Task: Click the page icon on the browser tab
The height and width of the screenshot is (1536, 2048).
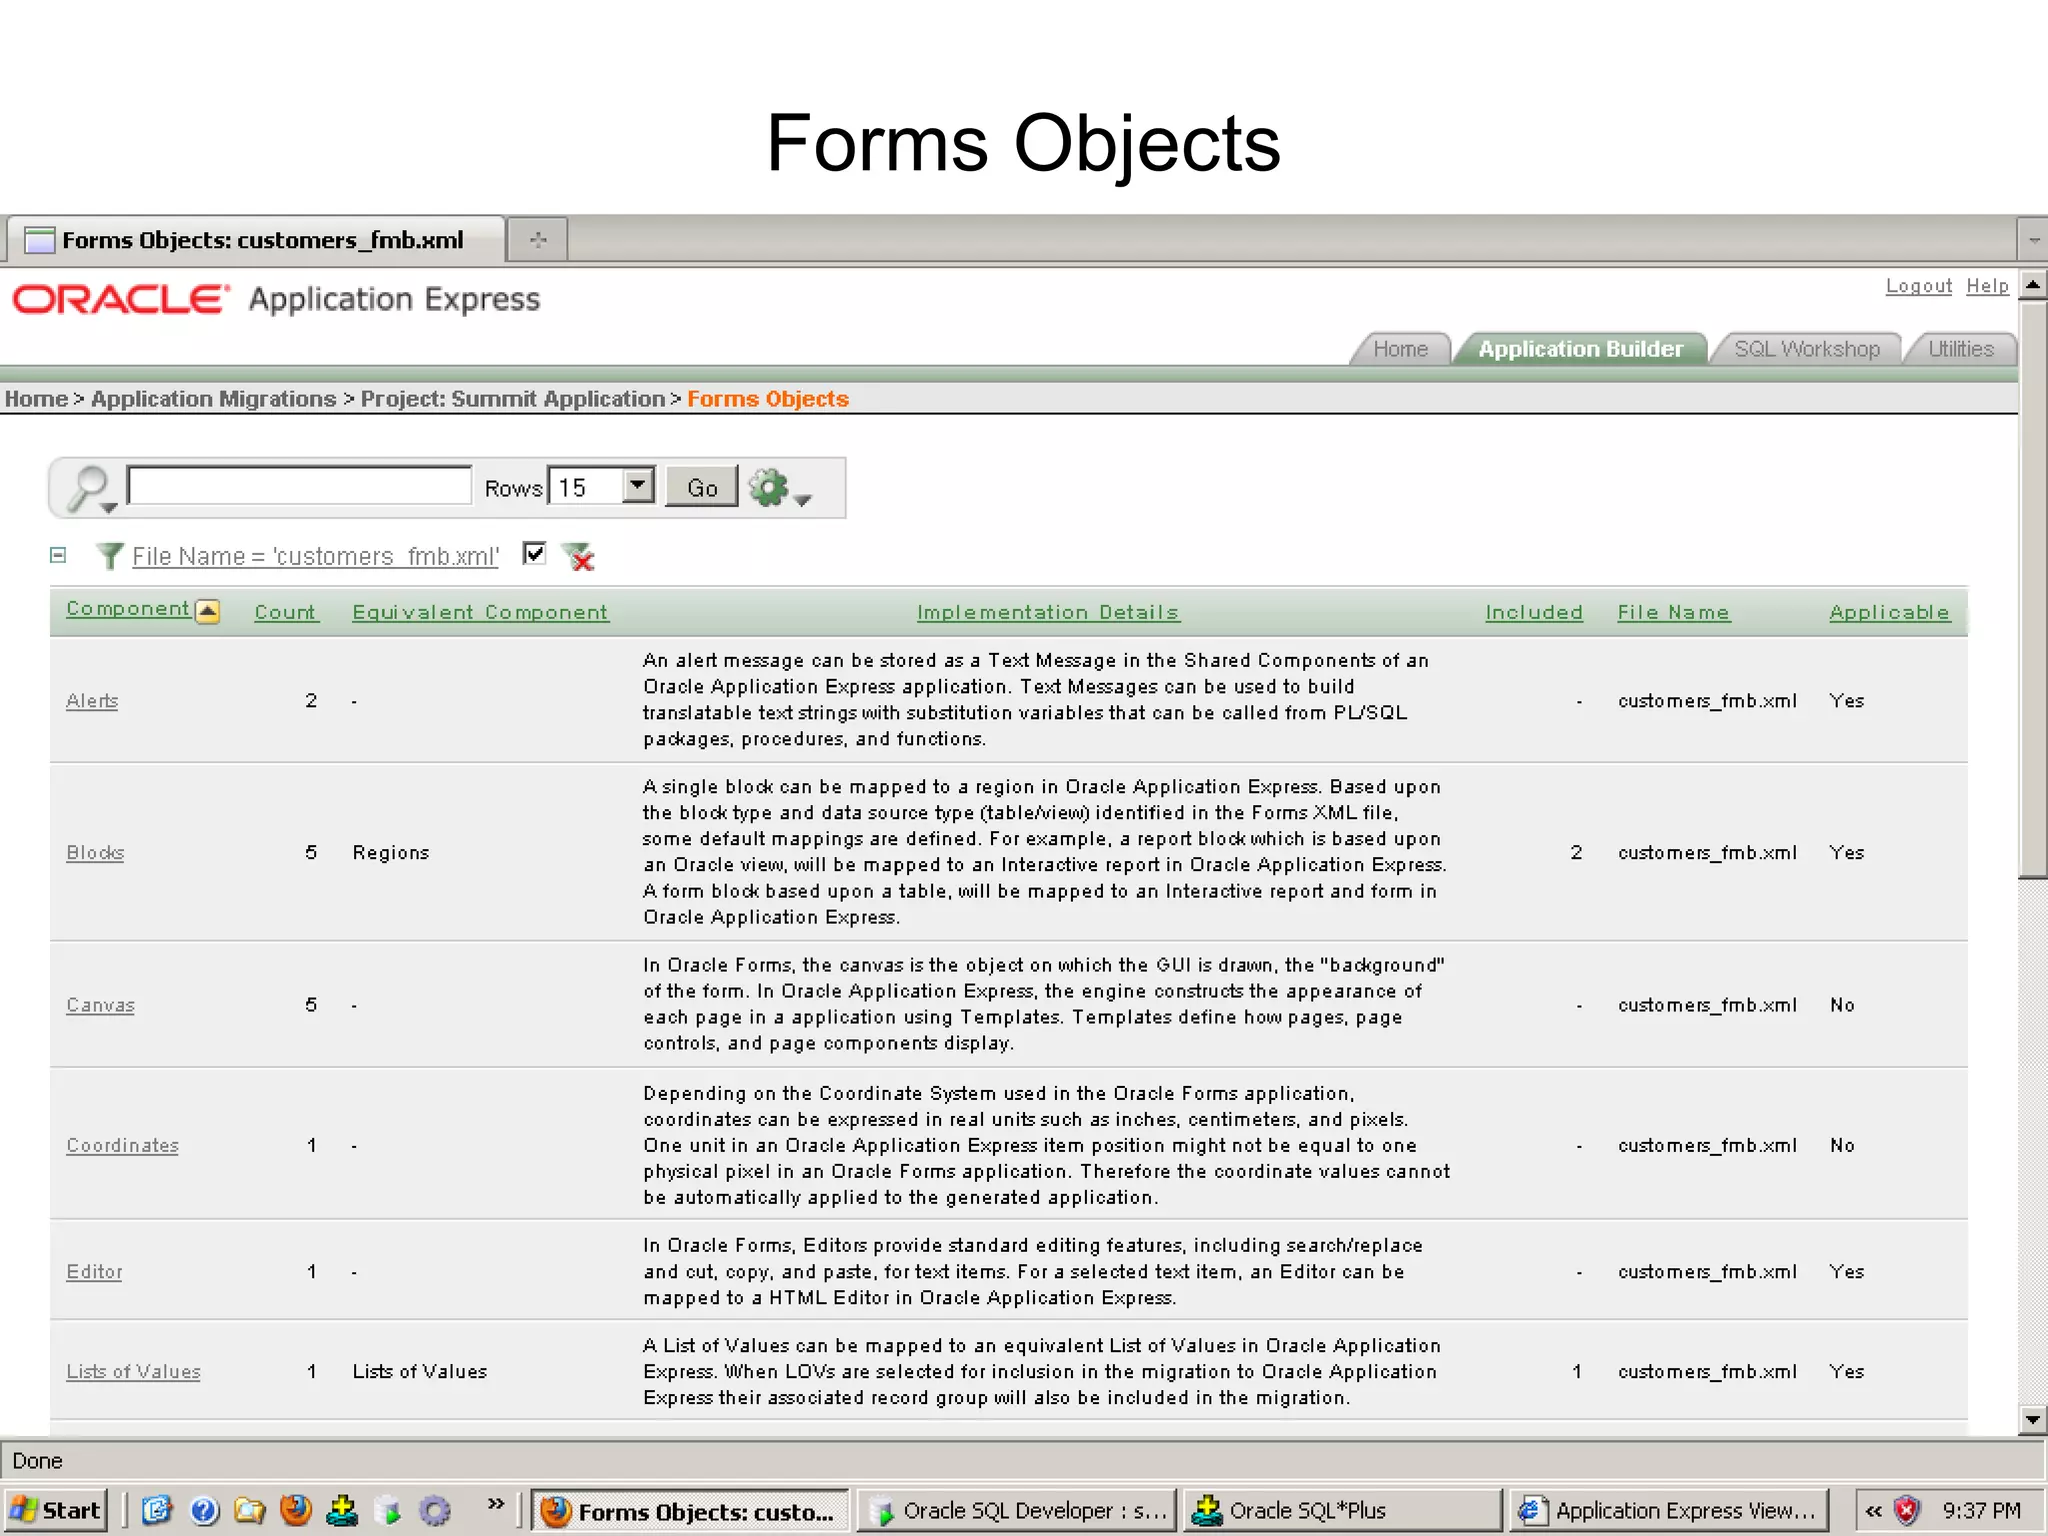Action: (x=39, y=240)
